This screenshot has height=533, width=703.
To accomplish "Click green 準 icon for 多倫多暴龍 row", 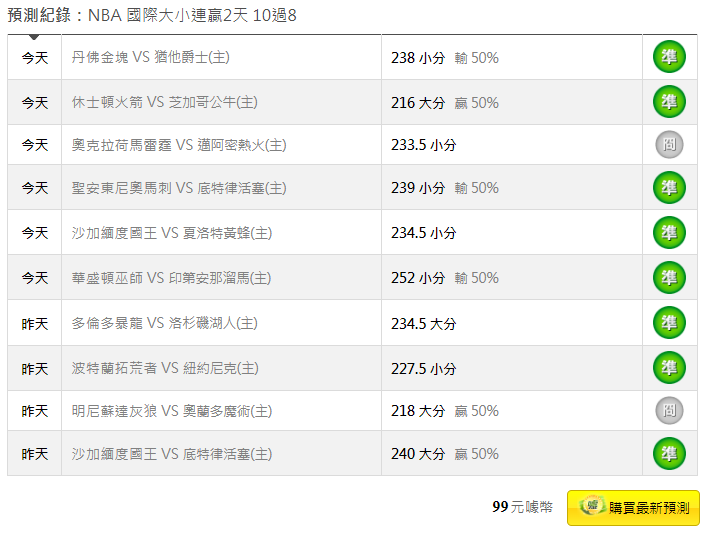I will [x=669, y=323].
